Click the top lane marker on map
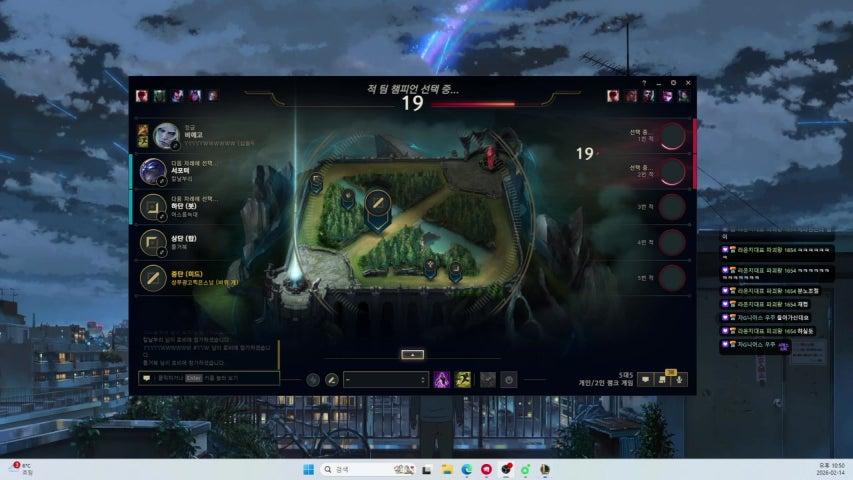Image resolution: width=853 pixels, height=480 pixels. click(x=317, y=181)
